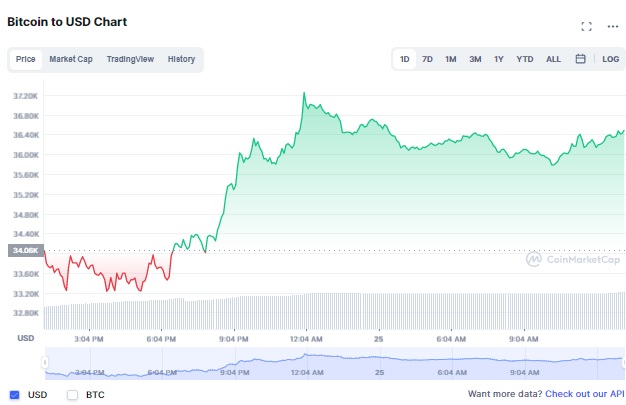Select the YTD time range
The height and width of the screenshot is (405, 626).
pyautogui.click(x=524, y=59)
